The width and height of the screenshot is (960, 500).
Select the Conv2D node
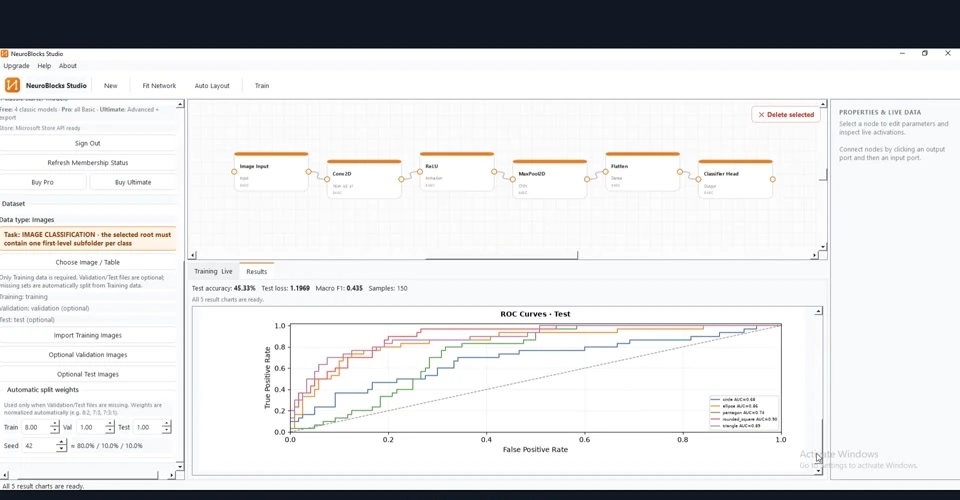point(364,179)
